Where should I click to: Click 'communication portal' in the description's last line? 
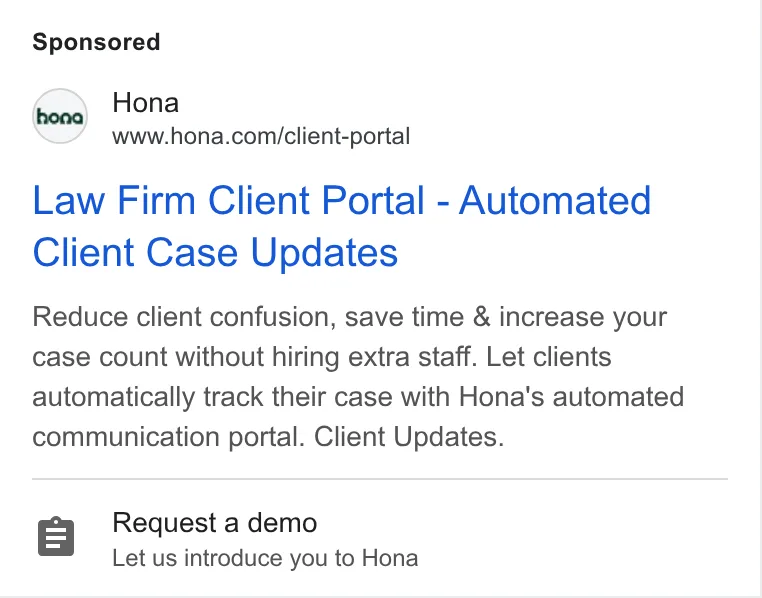click(168, 437)
